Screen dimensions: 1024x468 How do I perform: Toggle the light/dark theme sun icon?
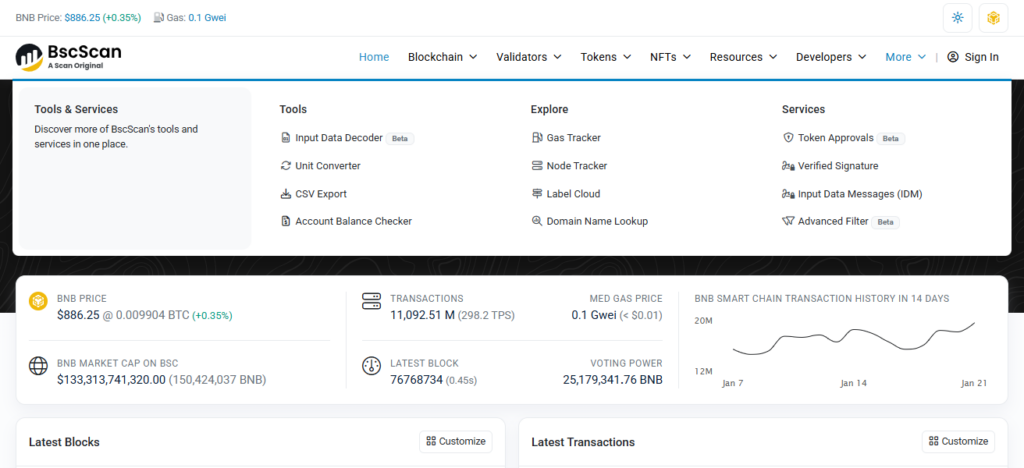coord(958,17)
